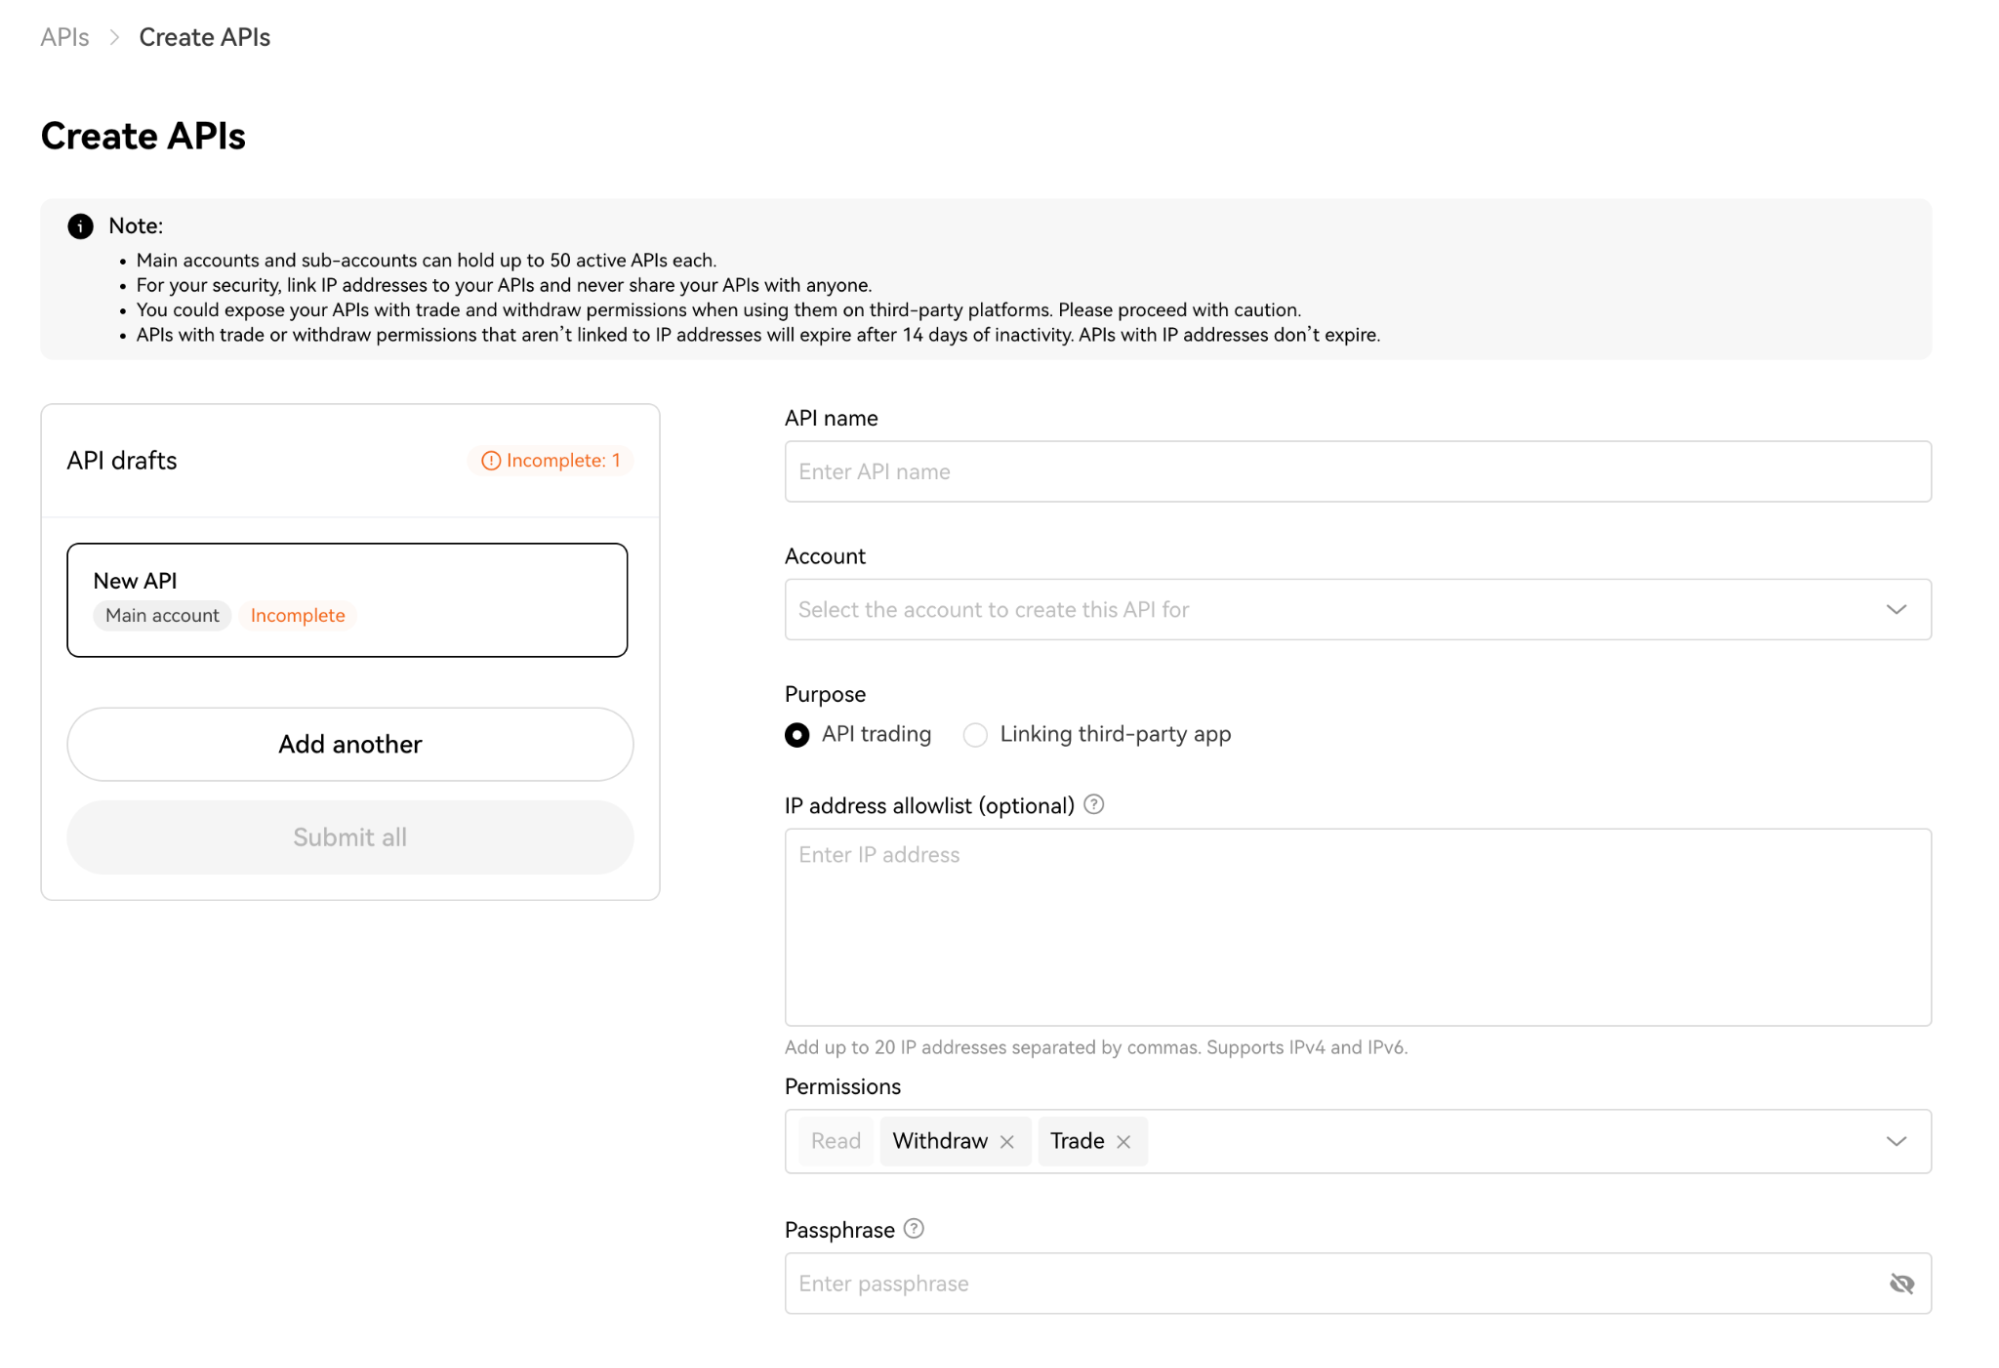Screen dimensions: 1999x1368
Task: Select the New API draft card
Action: (x=347, y=598)
